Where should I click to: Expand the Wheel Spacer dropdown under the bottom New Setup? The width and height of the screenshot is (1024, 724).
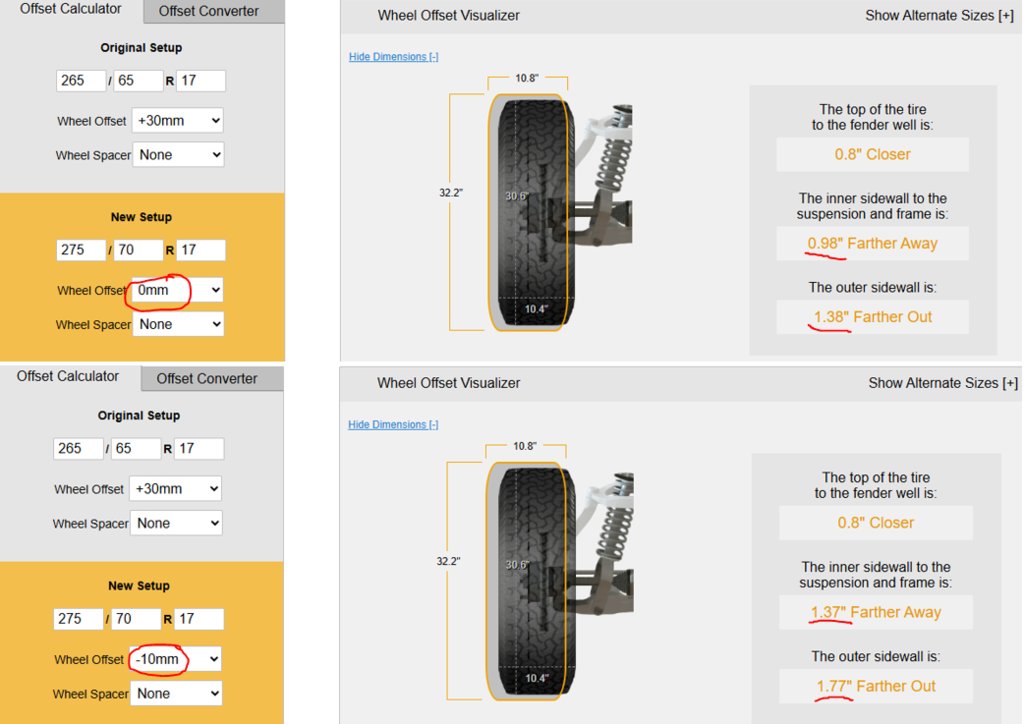tap(176, 693)
